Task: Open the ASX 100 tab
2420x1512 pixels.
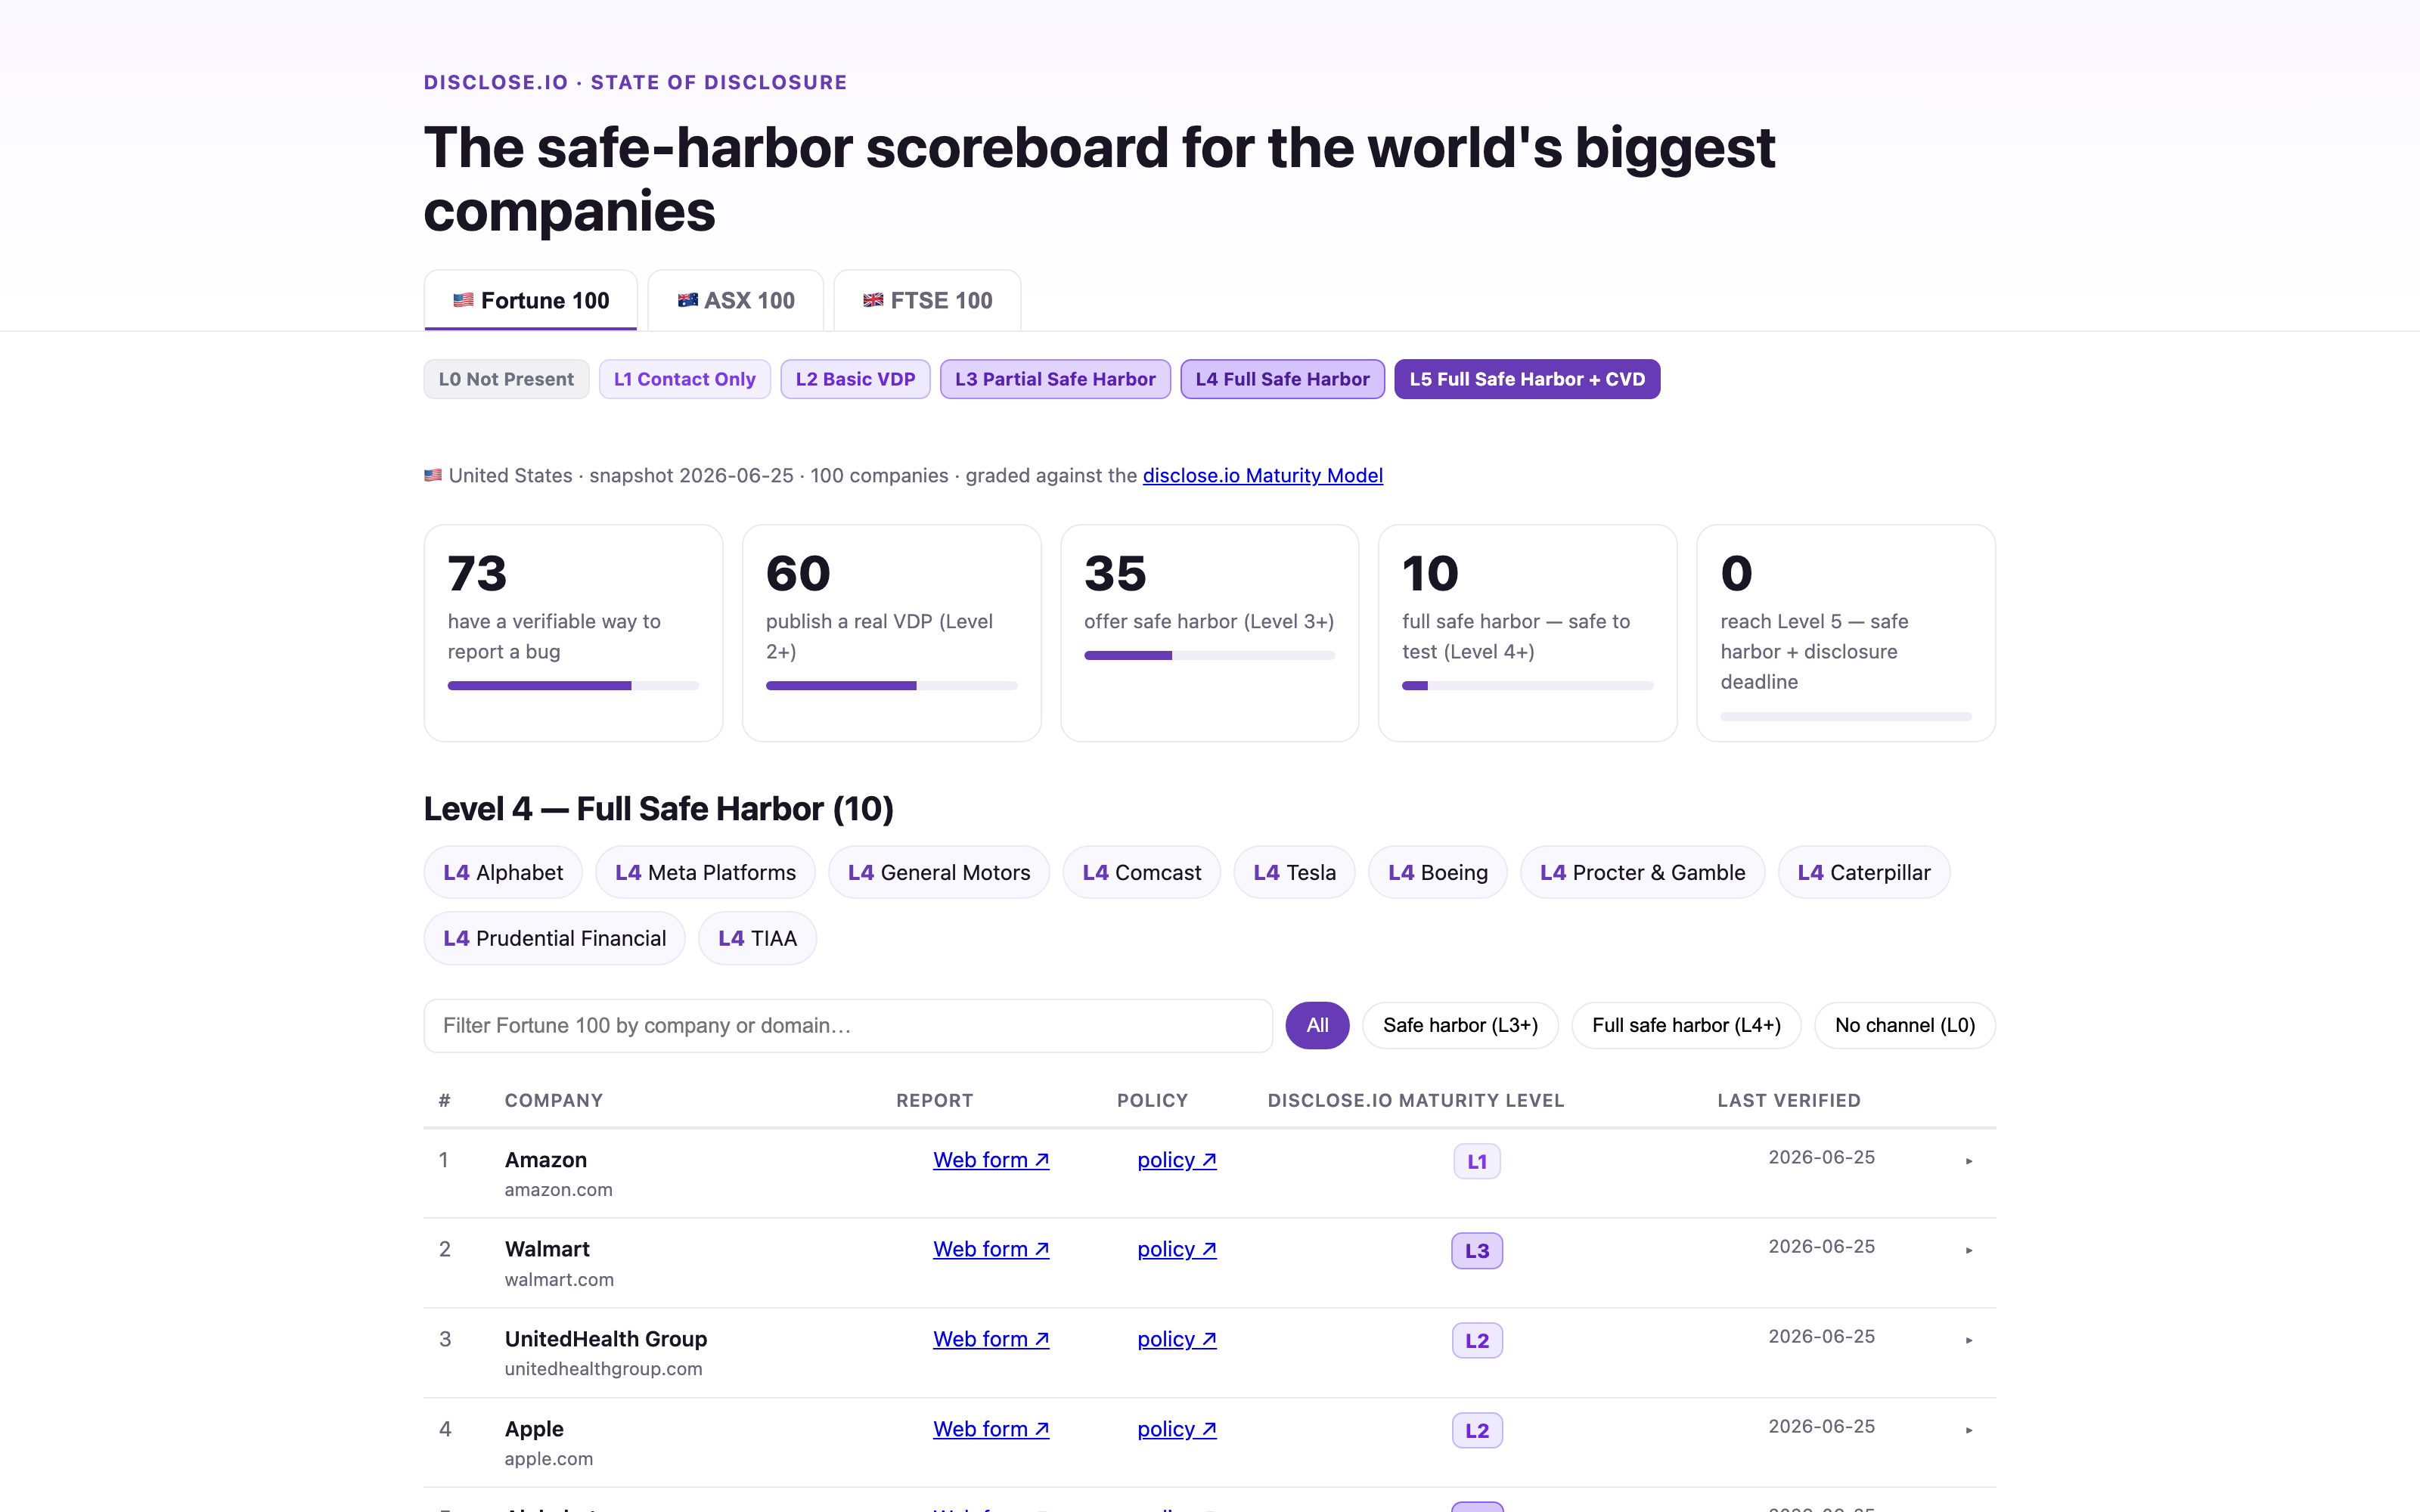Action: point(736,300)
